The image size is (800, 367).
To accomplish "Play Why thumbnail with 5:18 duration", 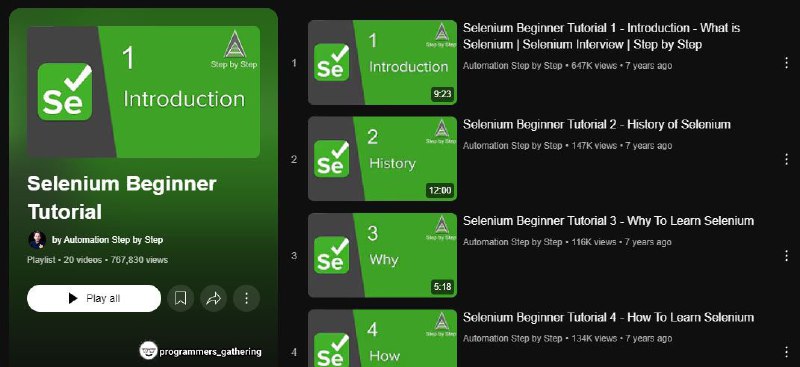I will pos(382,255).
